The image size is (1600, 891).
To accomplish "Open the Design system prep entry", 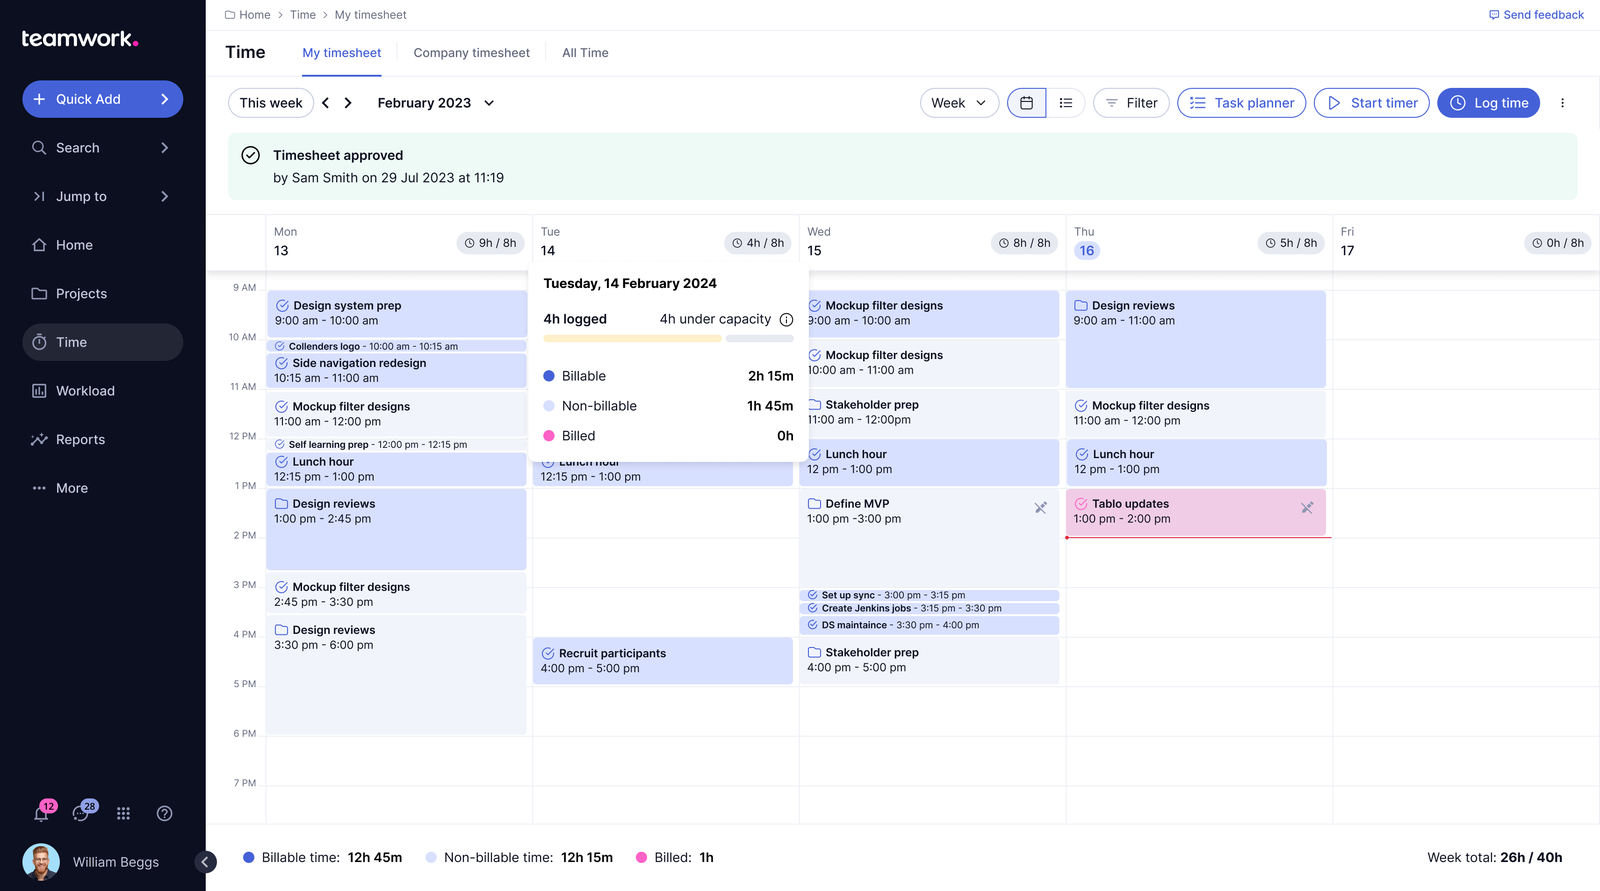I will (397, 313).
